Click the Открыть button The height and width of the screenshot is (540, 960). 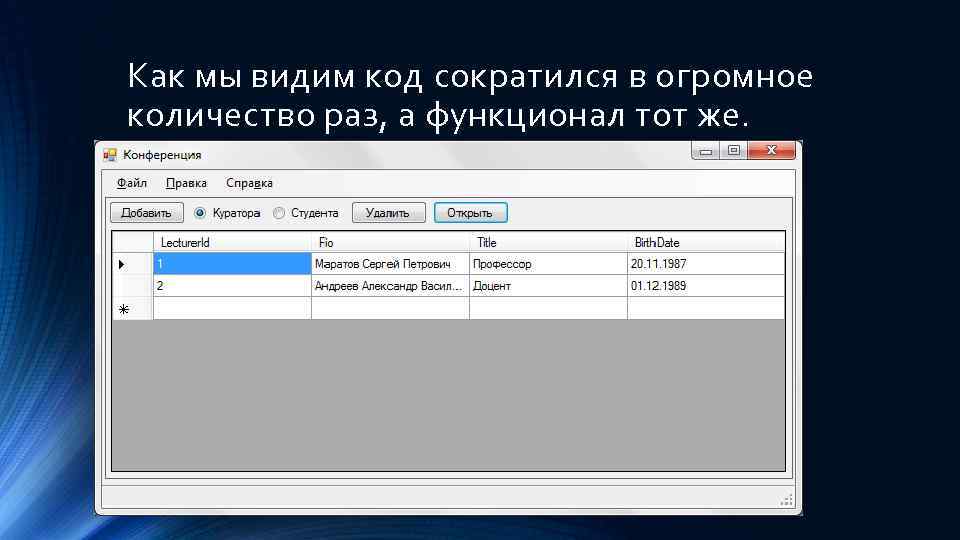point(470,213)
